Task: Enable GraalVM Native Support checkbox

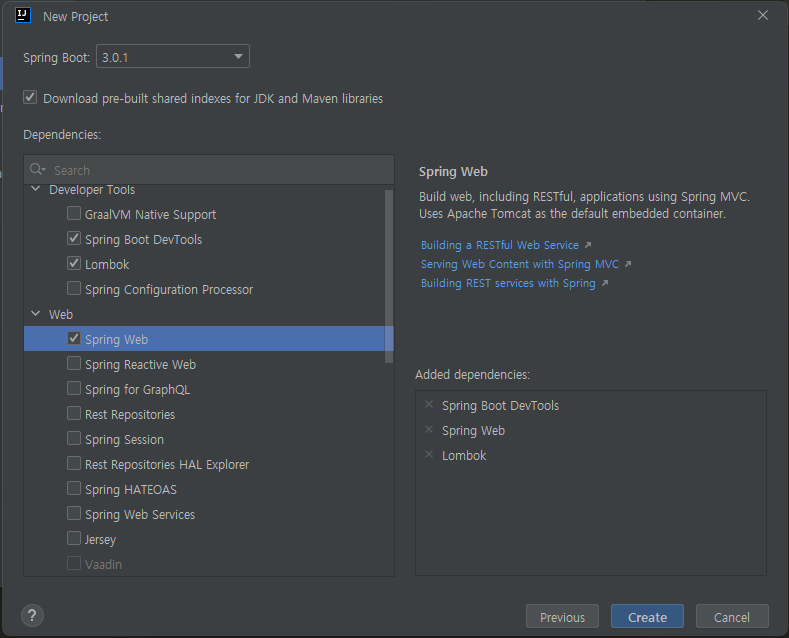Action: [x=74, y=213]
